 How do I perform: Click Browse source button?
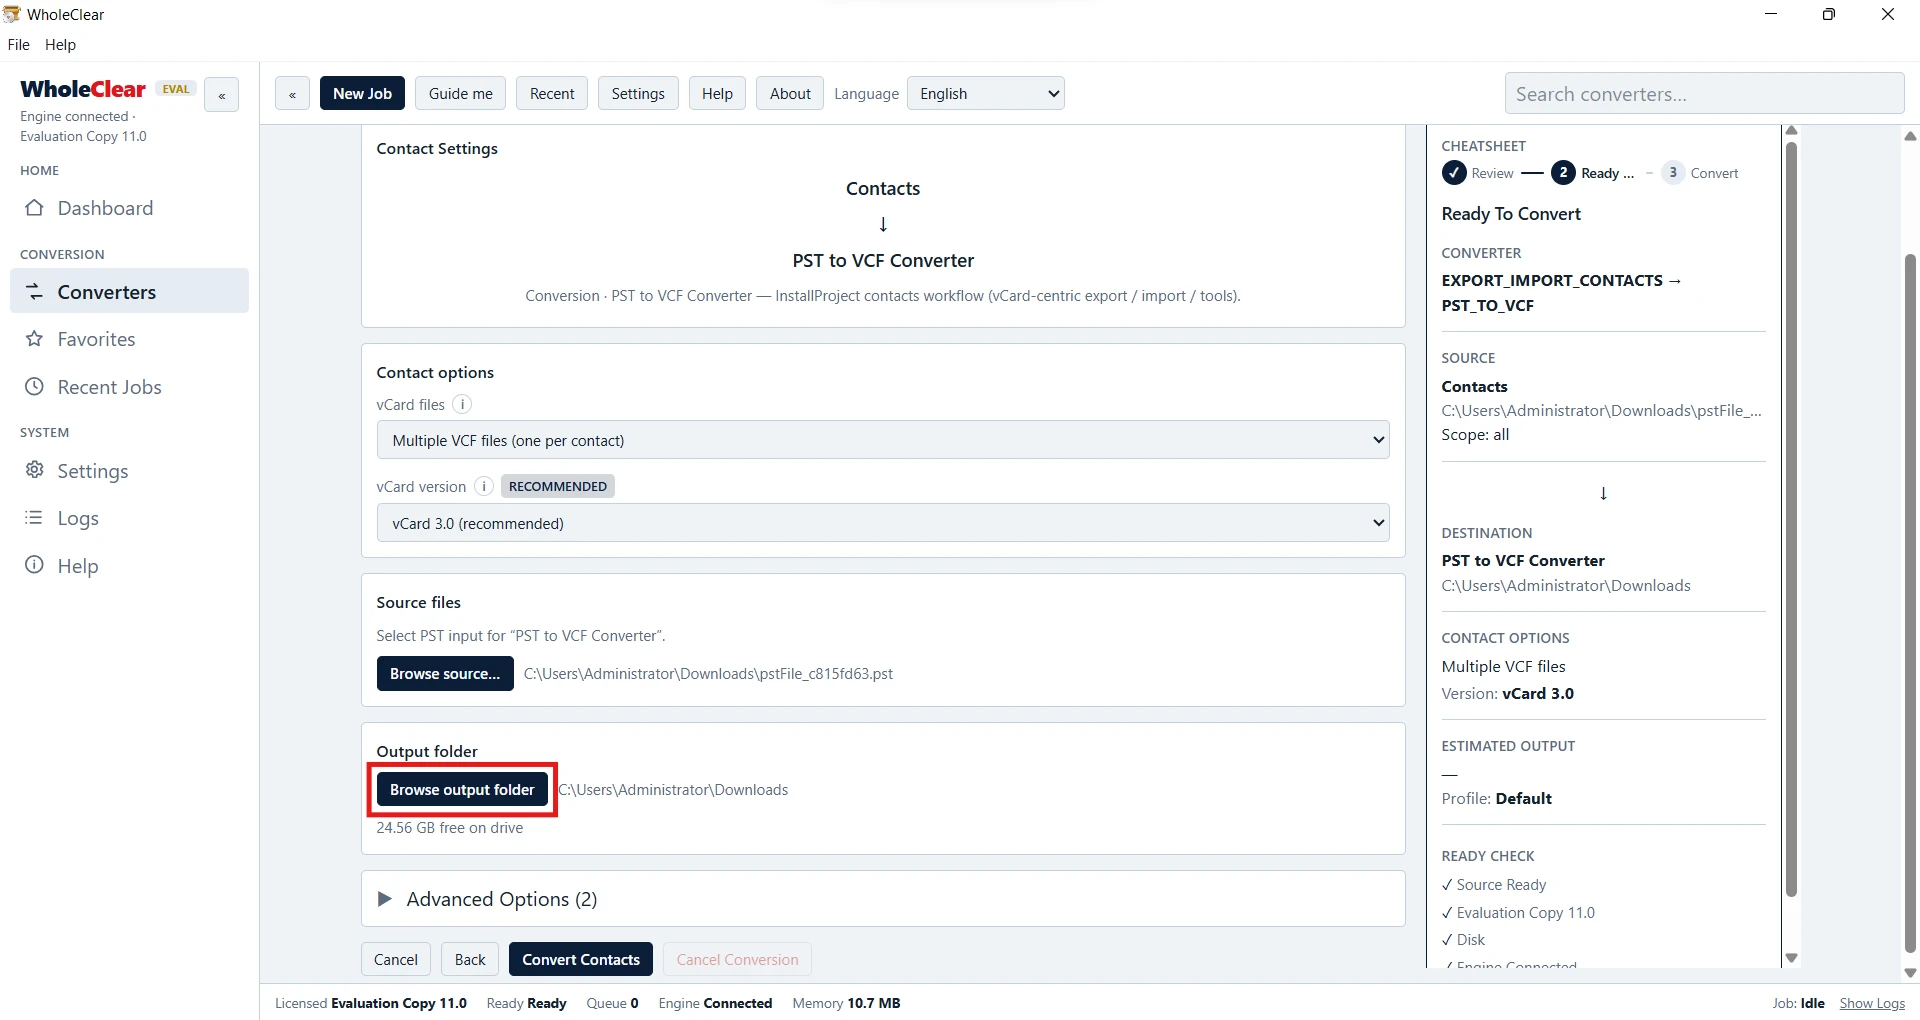(445, 674)
